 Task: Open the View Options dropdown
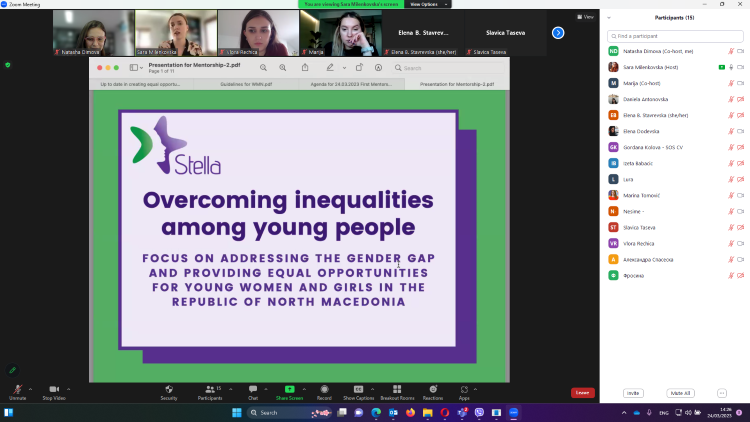(428, 4)
